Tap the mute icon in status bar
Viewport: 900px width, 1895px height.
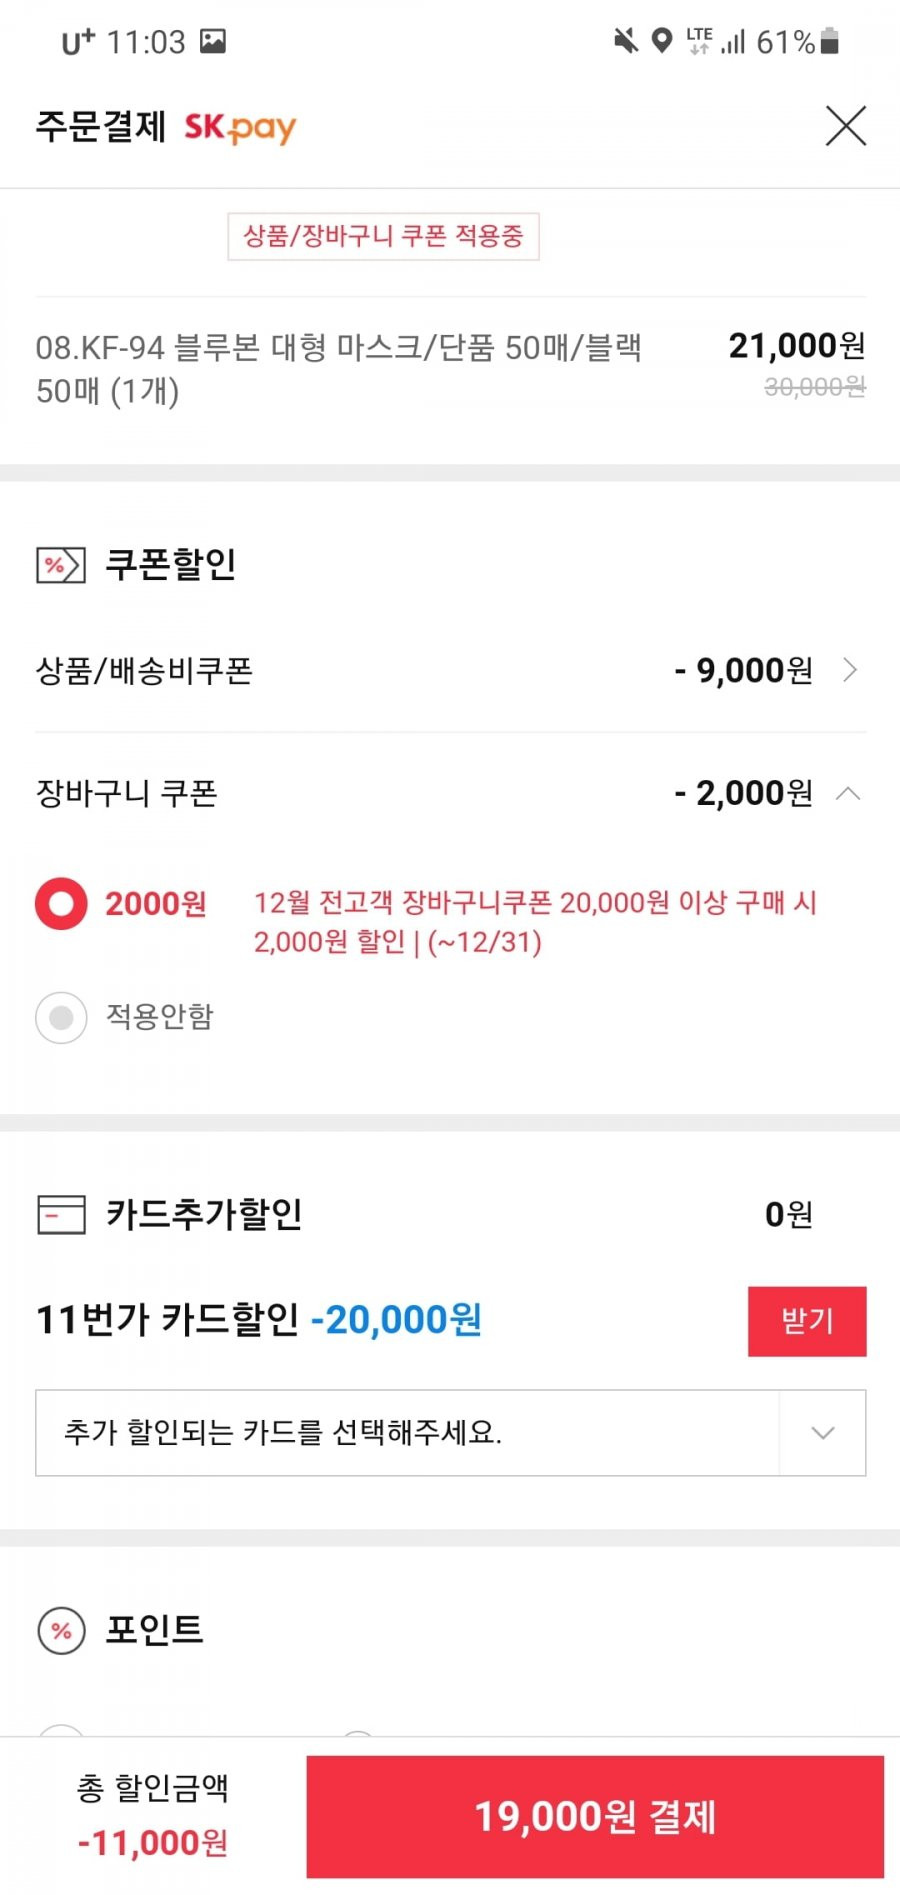tap(625, 41)
